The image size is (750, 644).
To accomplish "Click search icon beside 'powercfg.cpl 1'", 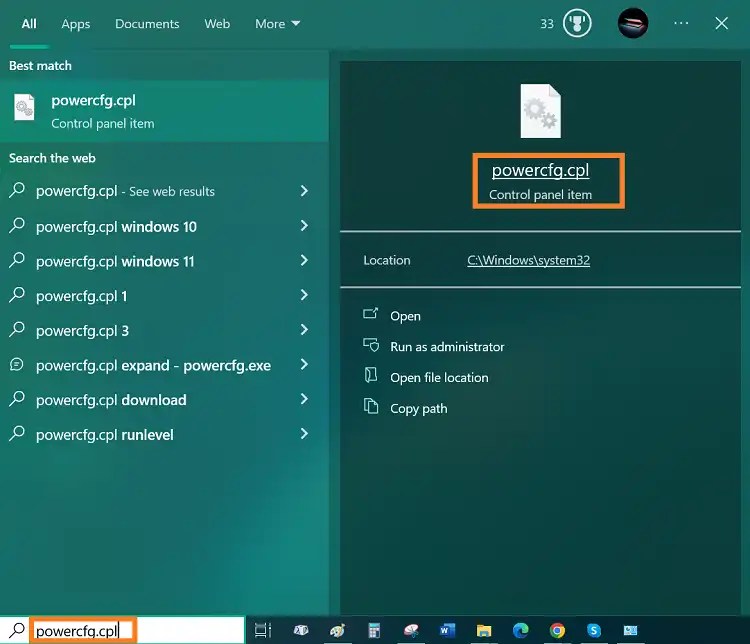I will [x=17, y=295].
